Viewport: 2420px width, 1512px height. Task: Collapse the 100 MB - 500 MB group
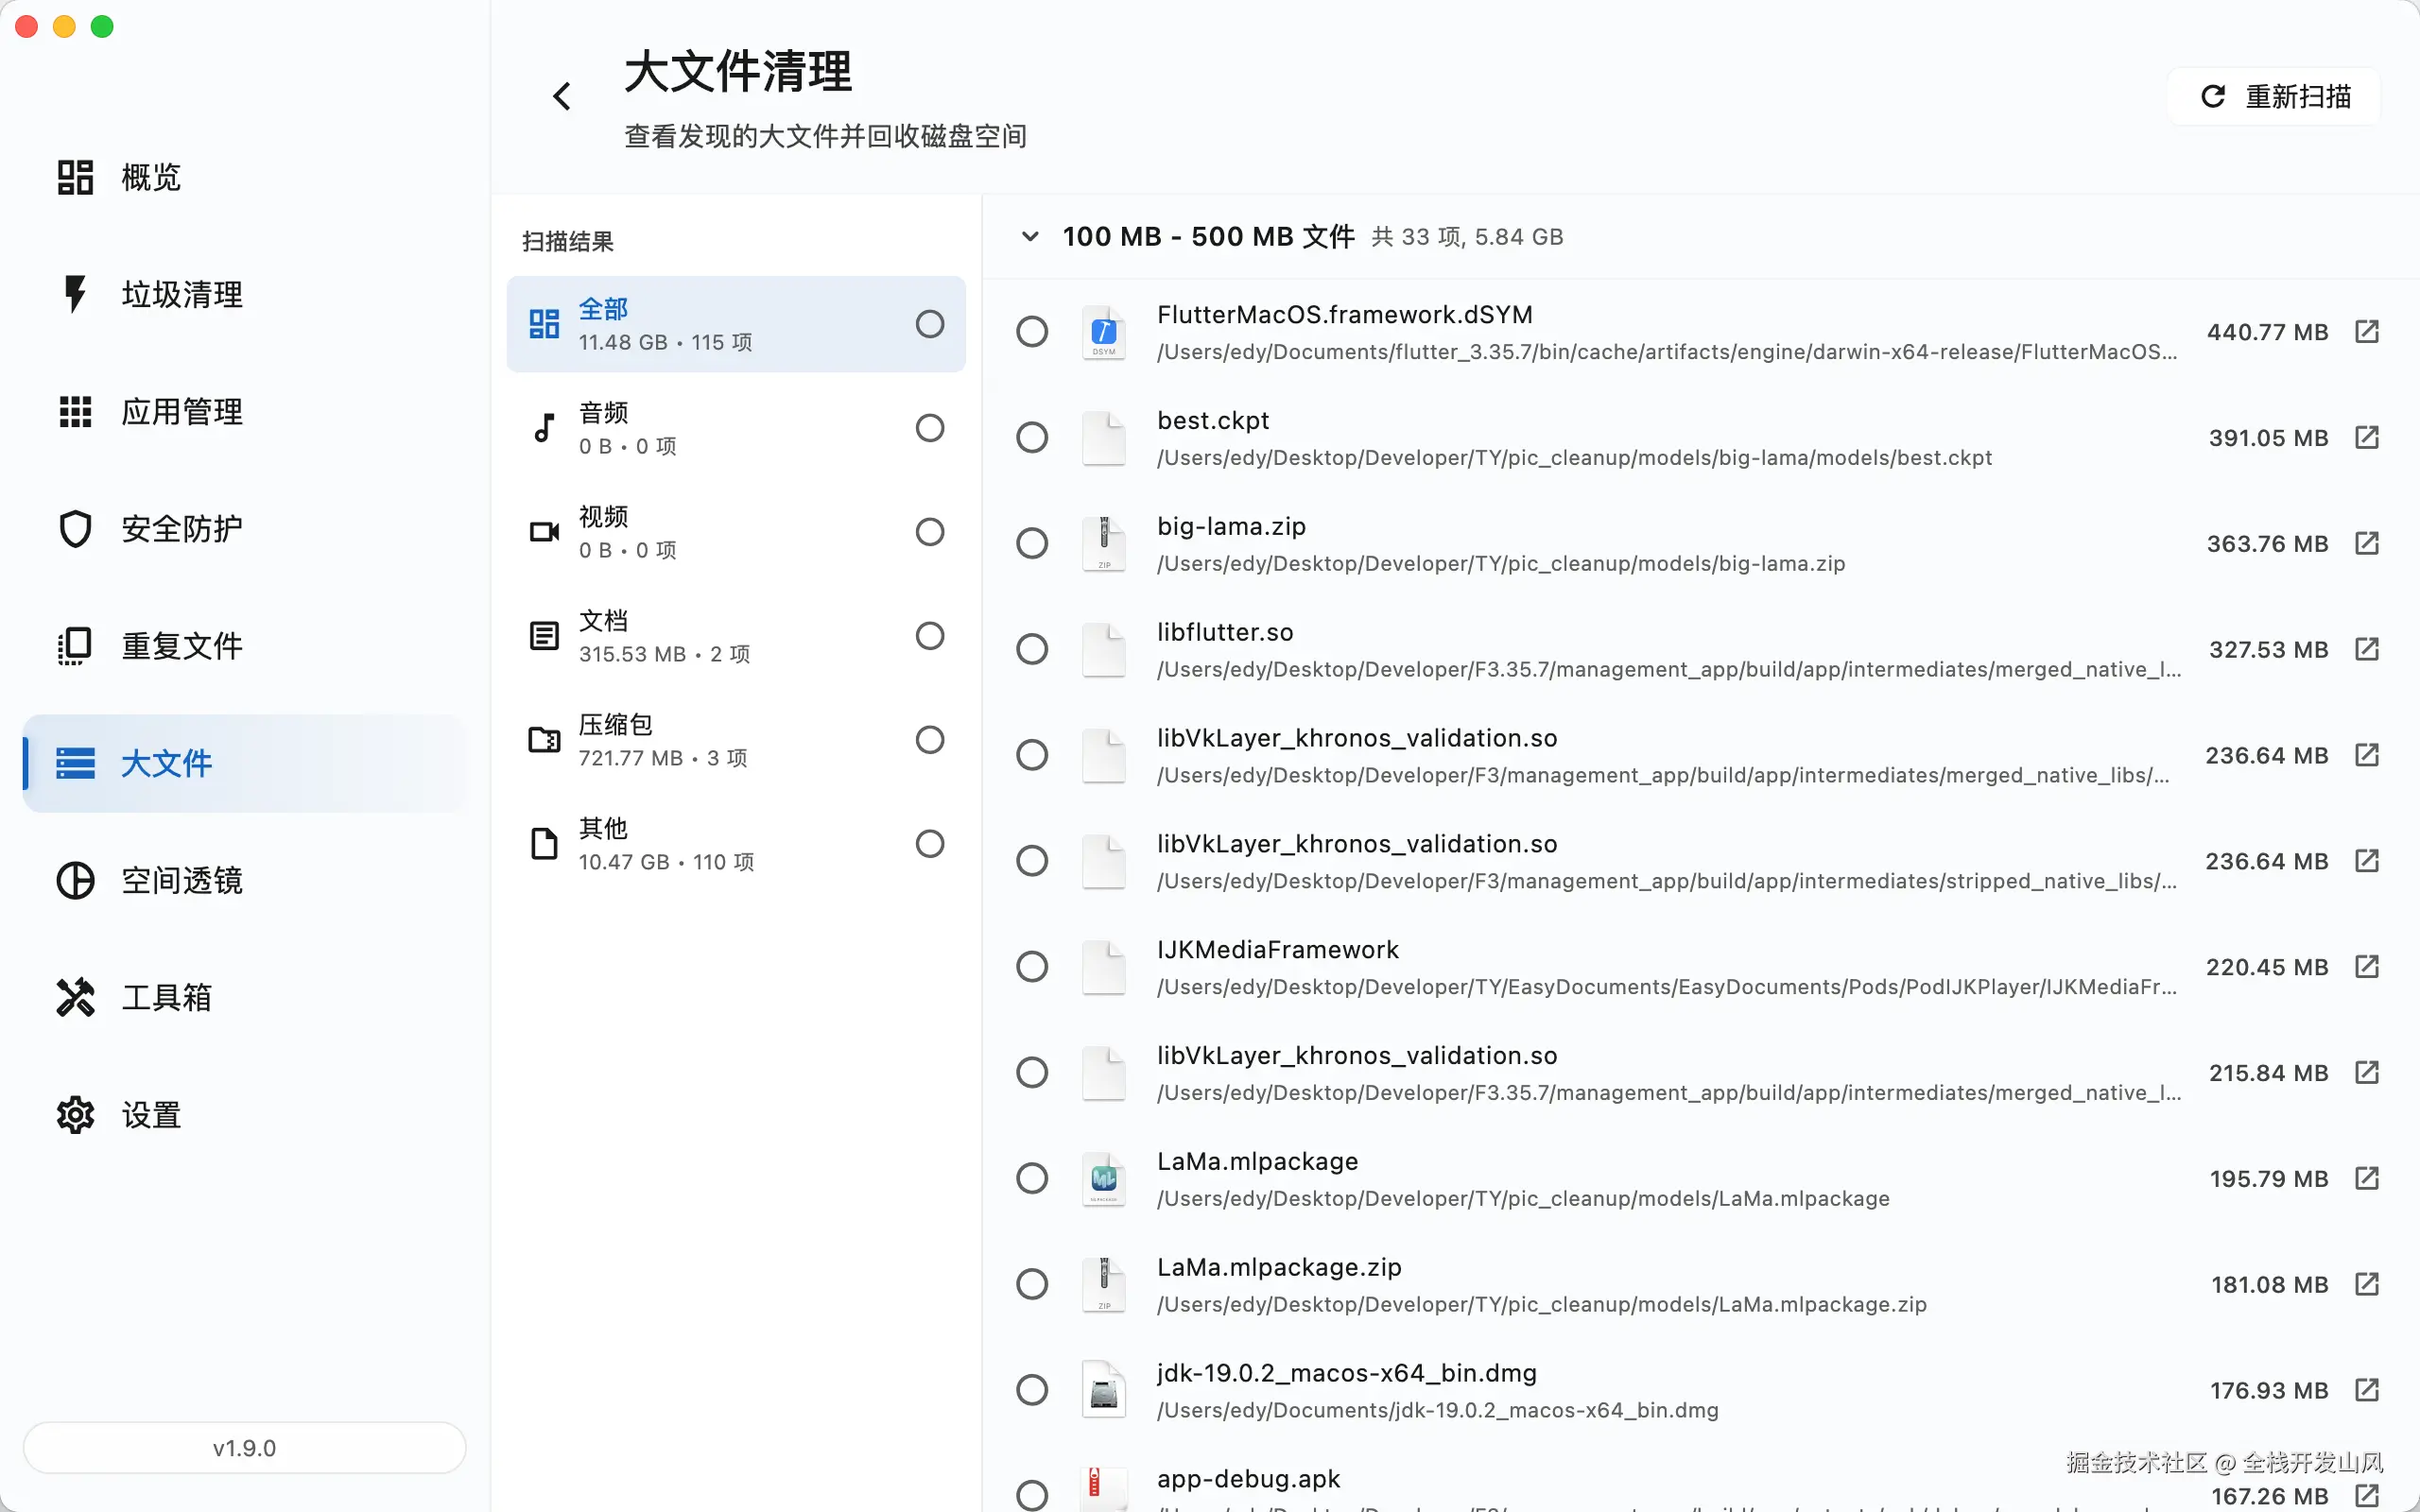[1029, 237]
